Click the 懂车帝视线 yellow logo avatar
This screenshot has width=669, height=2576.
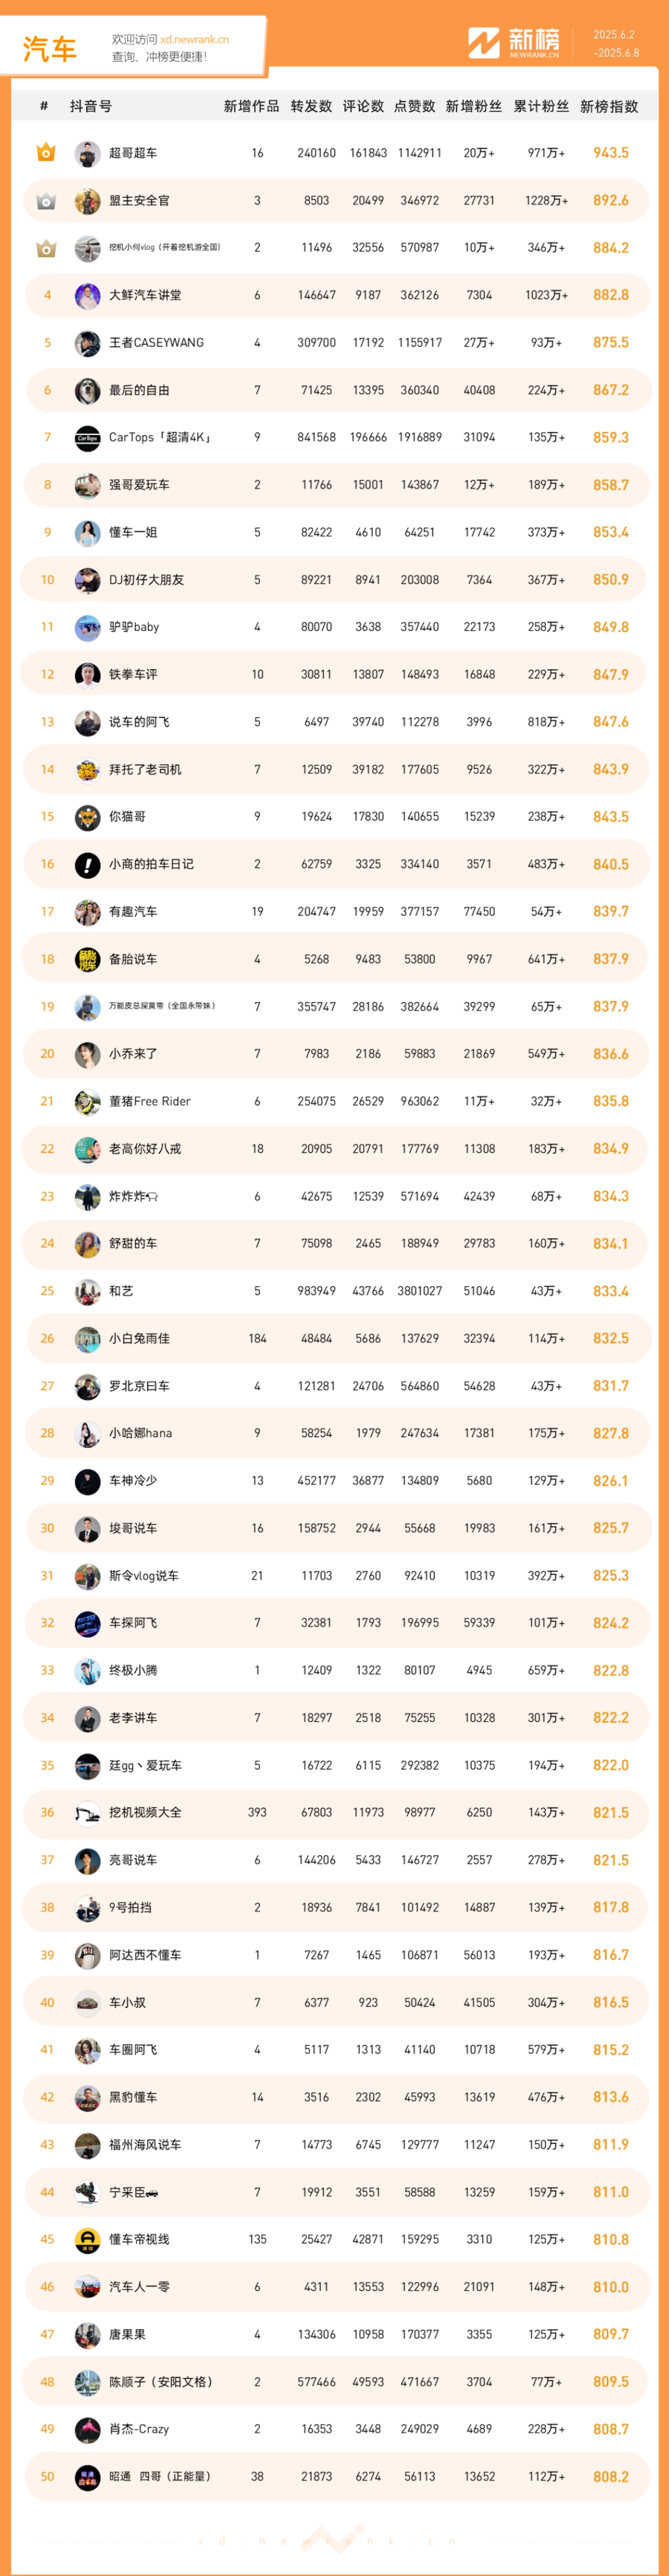tap(88, 2239)
